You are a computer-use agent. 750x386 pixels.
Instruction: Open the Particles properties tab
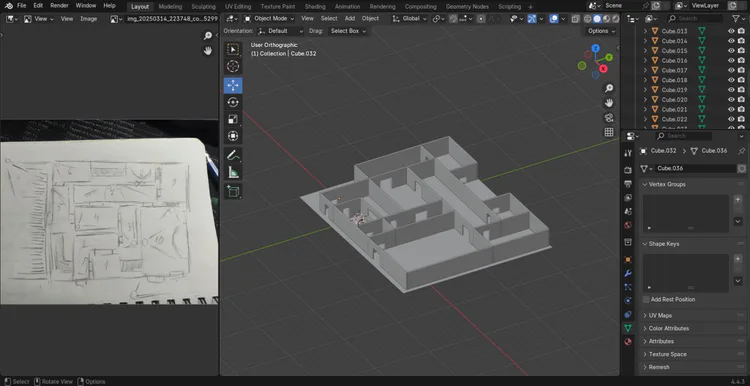628,287
